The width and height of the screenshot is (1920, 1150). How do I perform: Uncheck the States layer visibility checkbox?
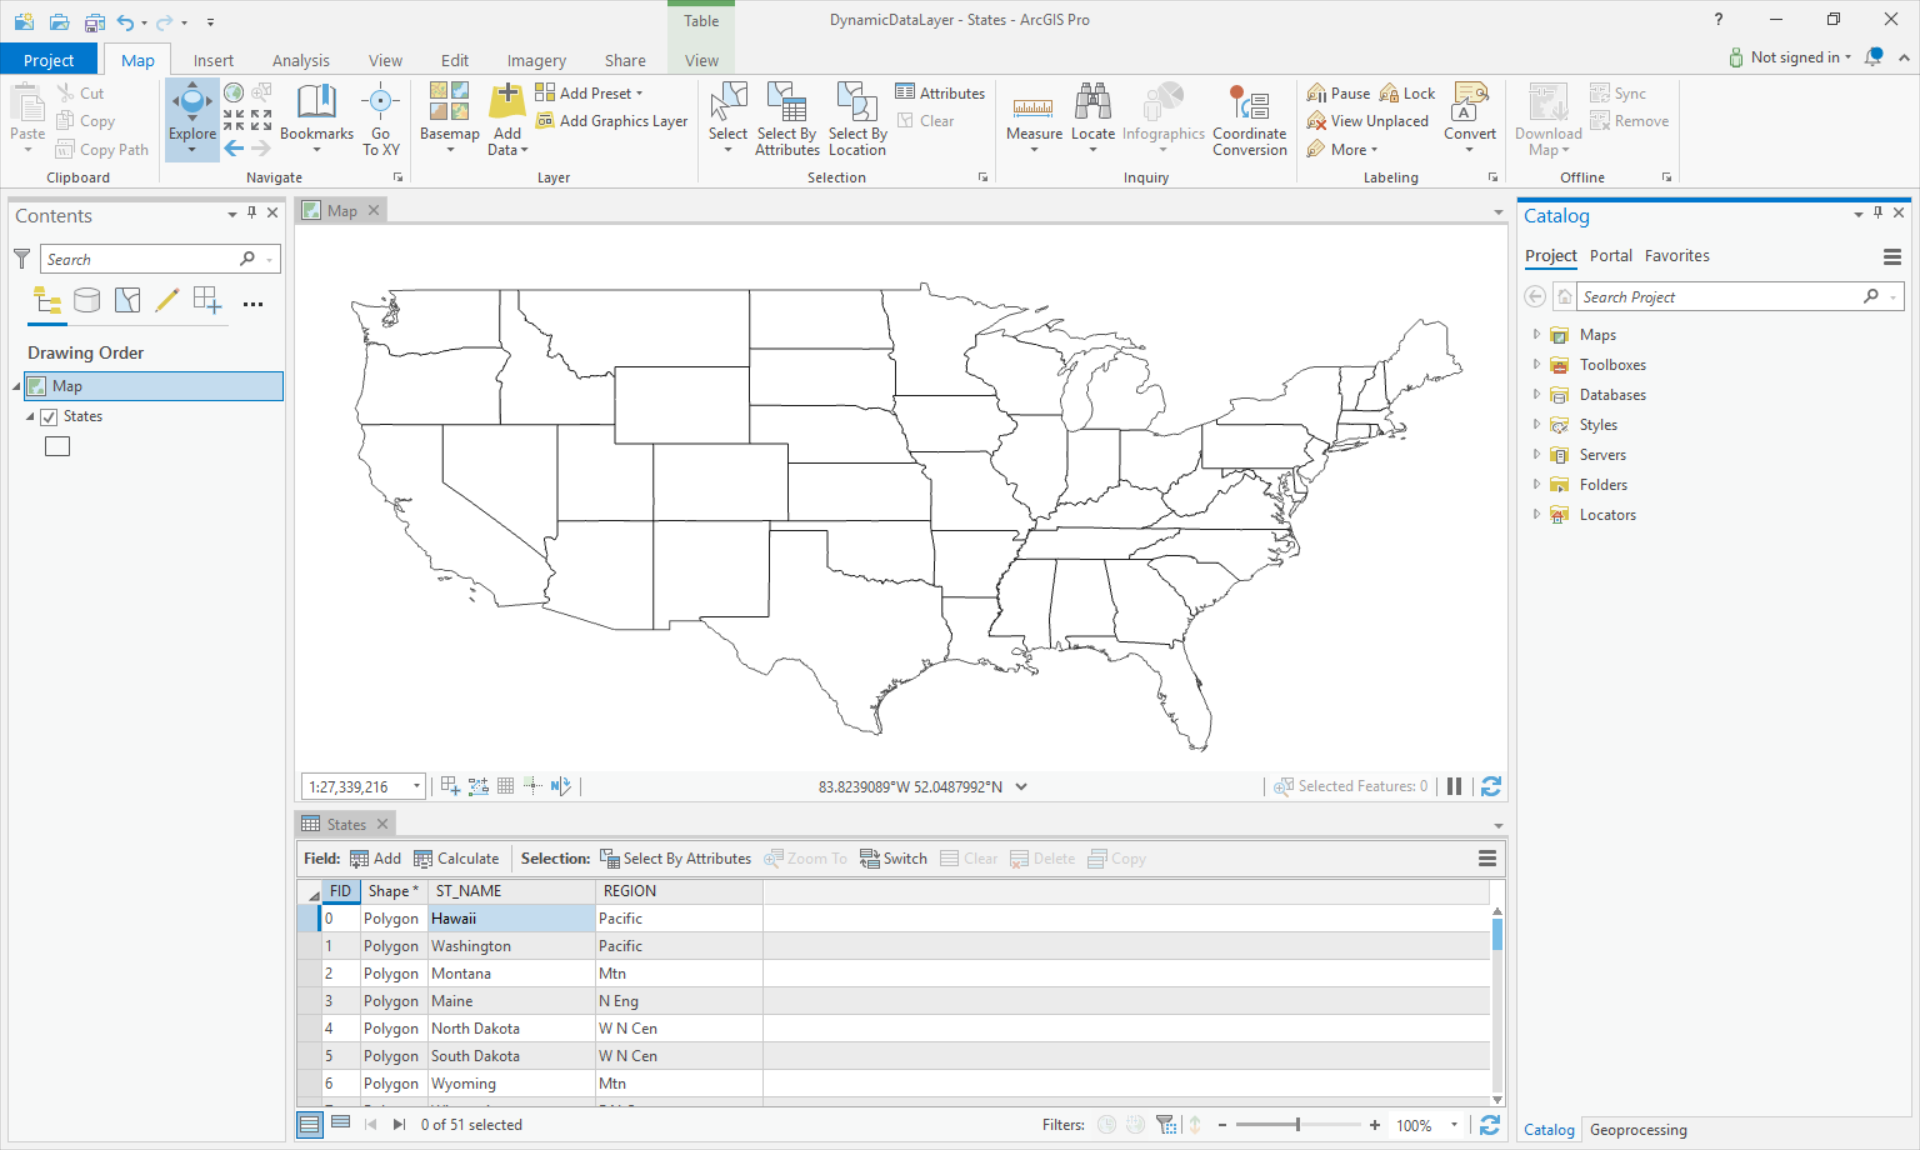tap(50, 417)
